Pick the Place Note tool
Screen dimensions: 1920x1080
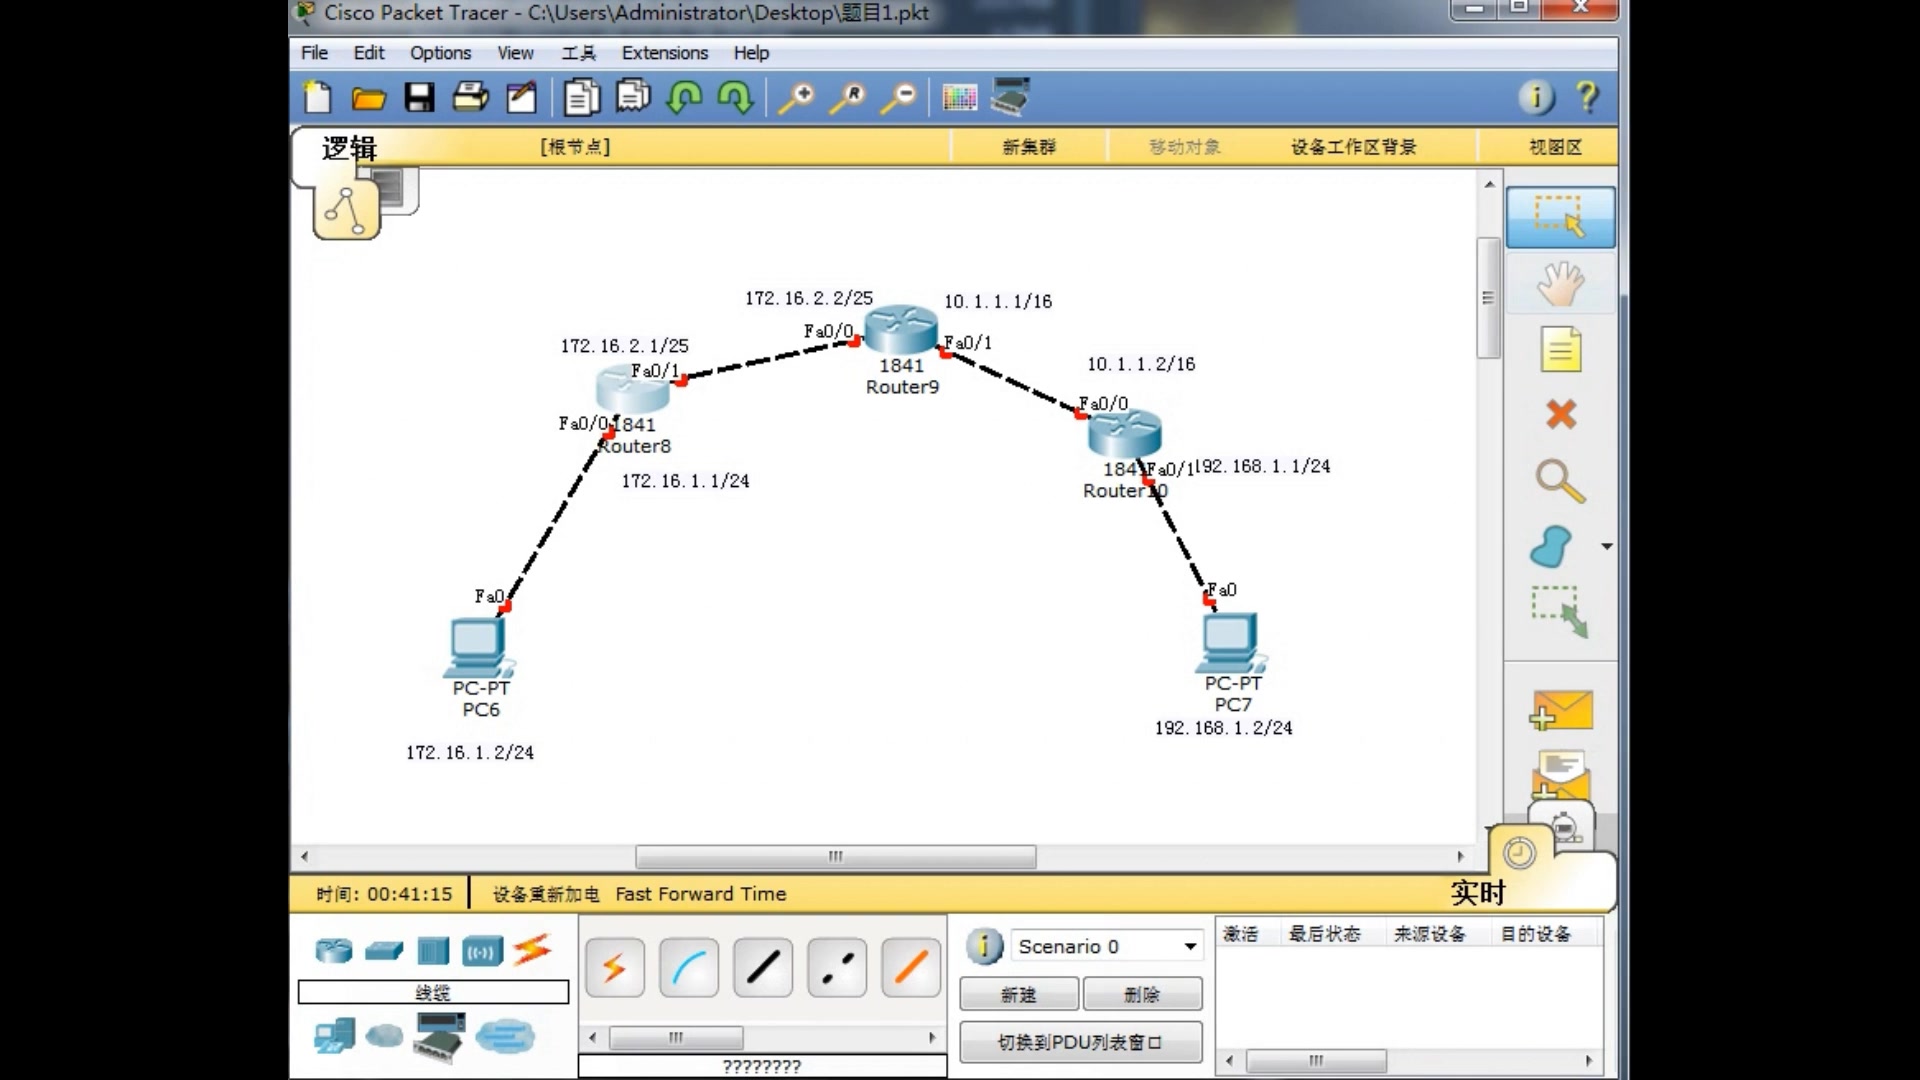(1560, 350)
